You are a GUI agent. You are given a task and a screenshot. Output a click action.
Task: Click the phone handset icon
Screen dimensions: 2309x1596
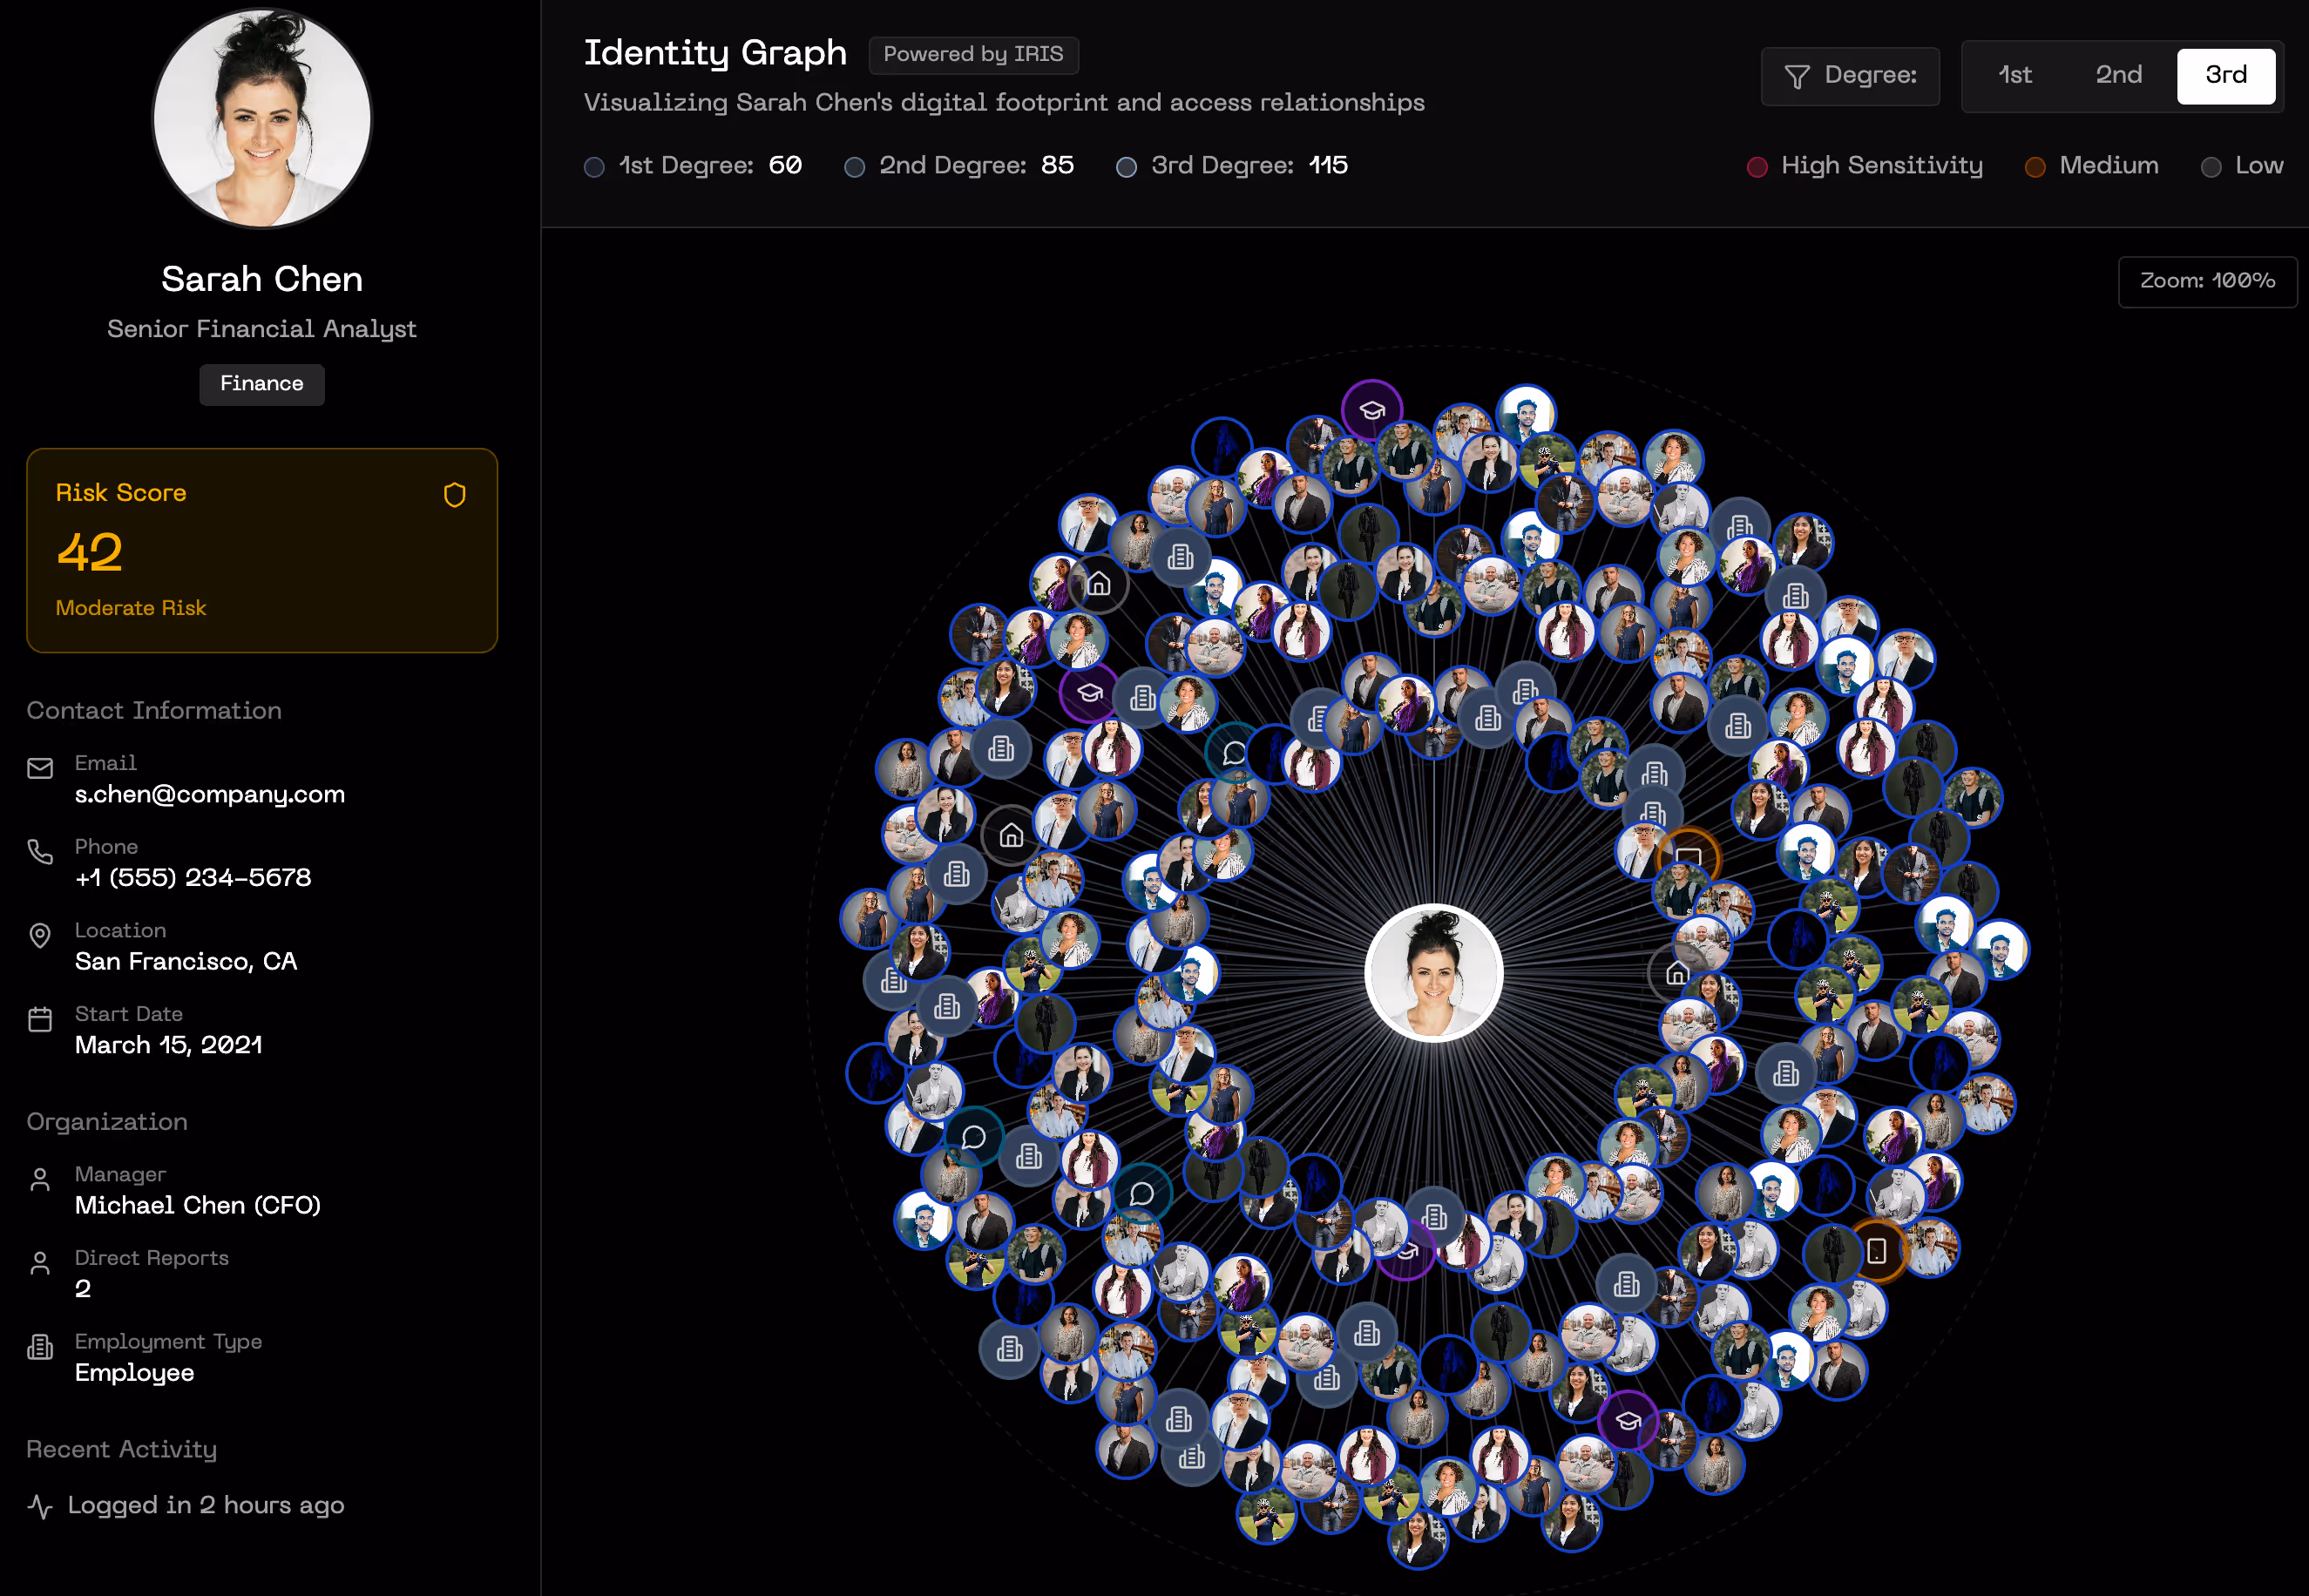(x=40, y=852)
